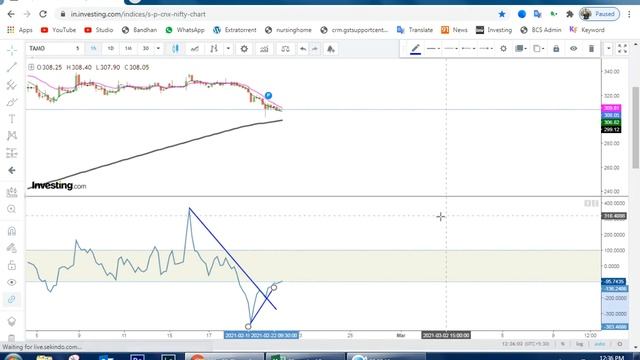This screenshot has width=640, height=360.
Task: Click the blue P marker on chart
Action: click(268, 96)
